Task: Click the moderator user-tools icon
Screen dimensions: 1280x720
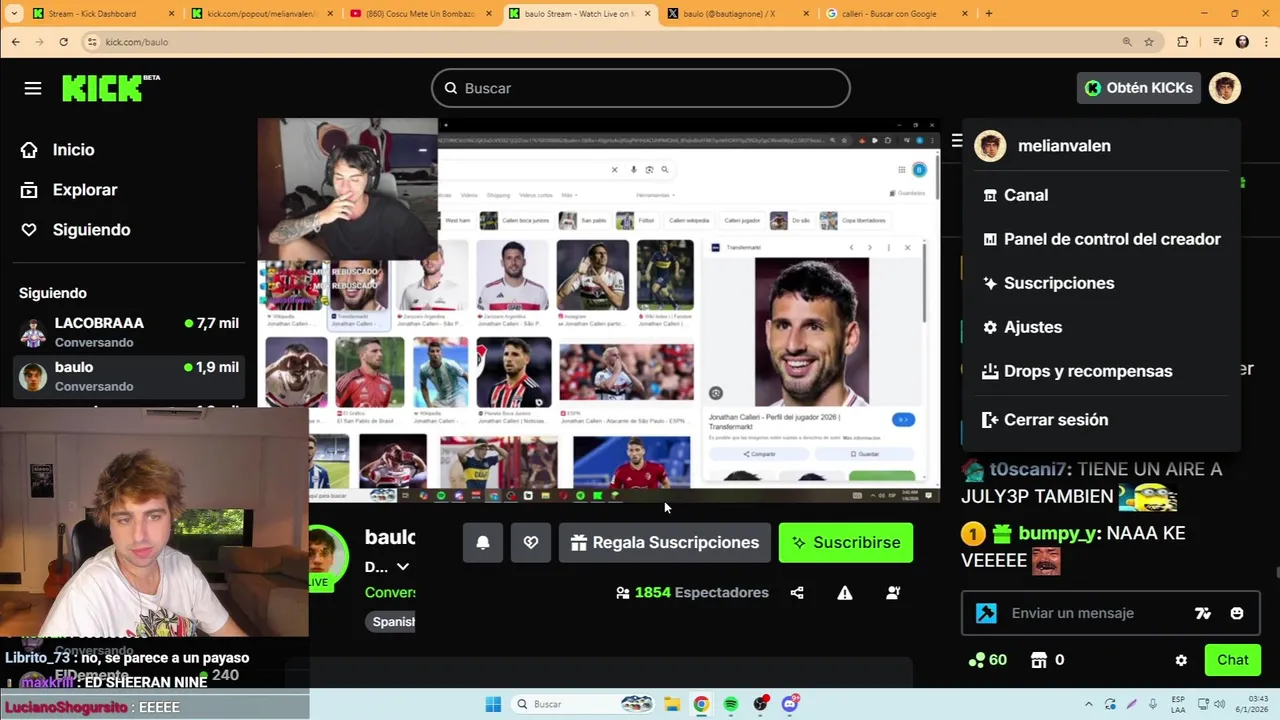Action: coord(893,593)
